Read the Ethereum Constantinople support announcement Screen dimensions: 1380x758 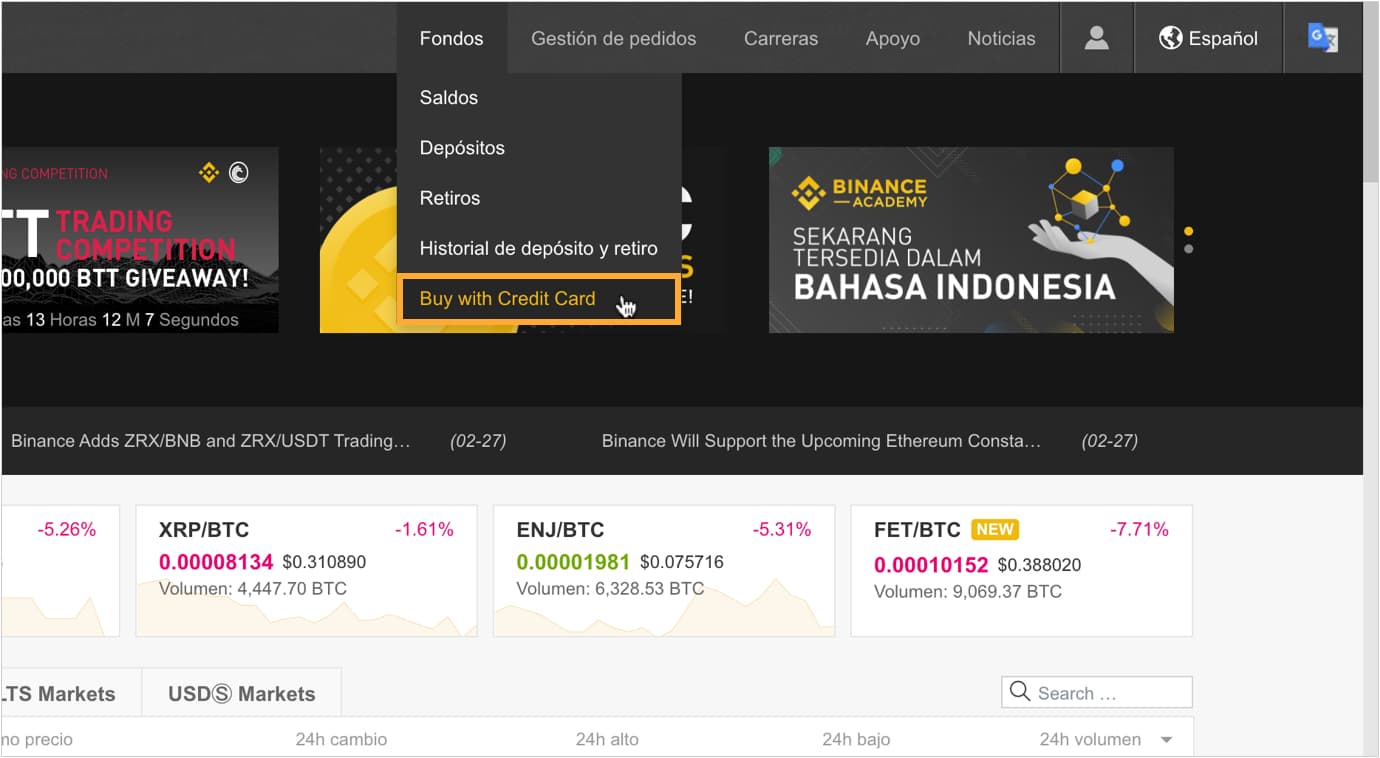coord(821,440)
